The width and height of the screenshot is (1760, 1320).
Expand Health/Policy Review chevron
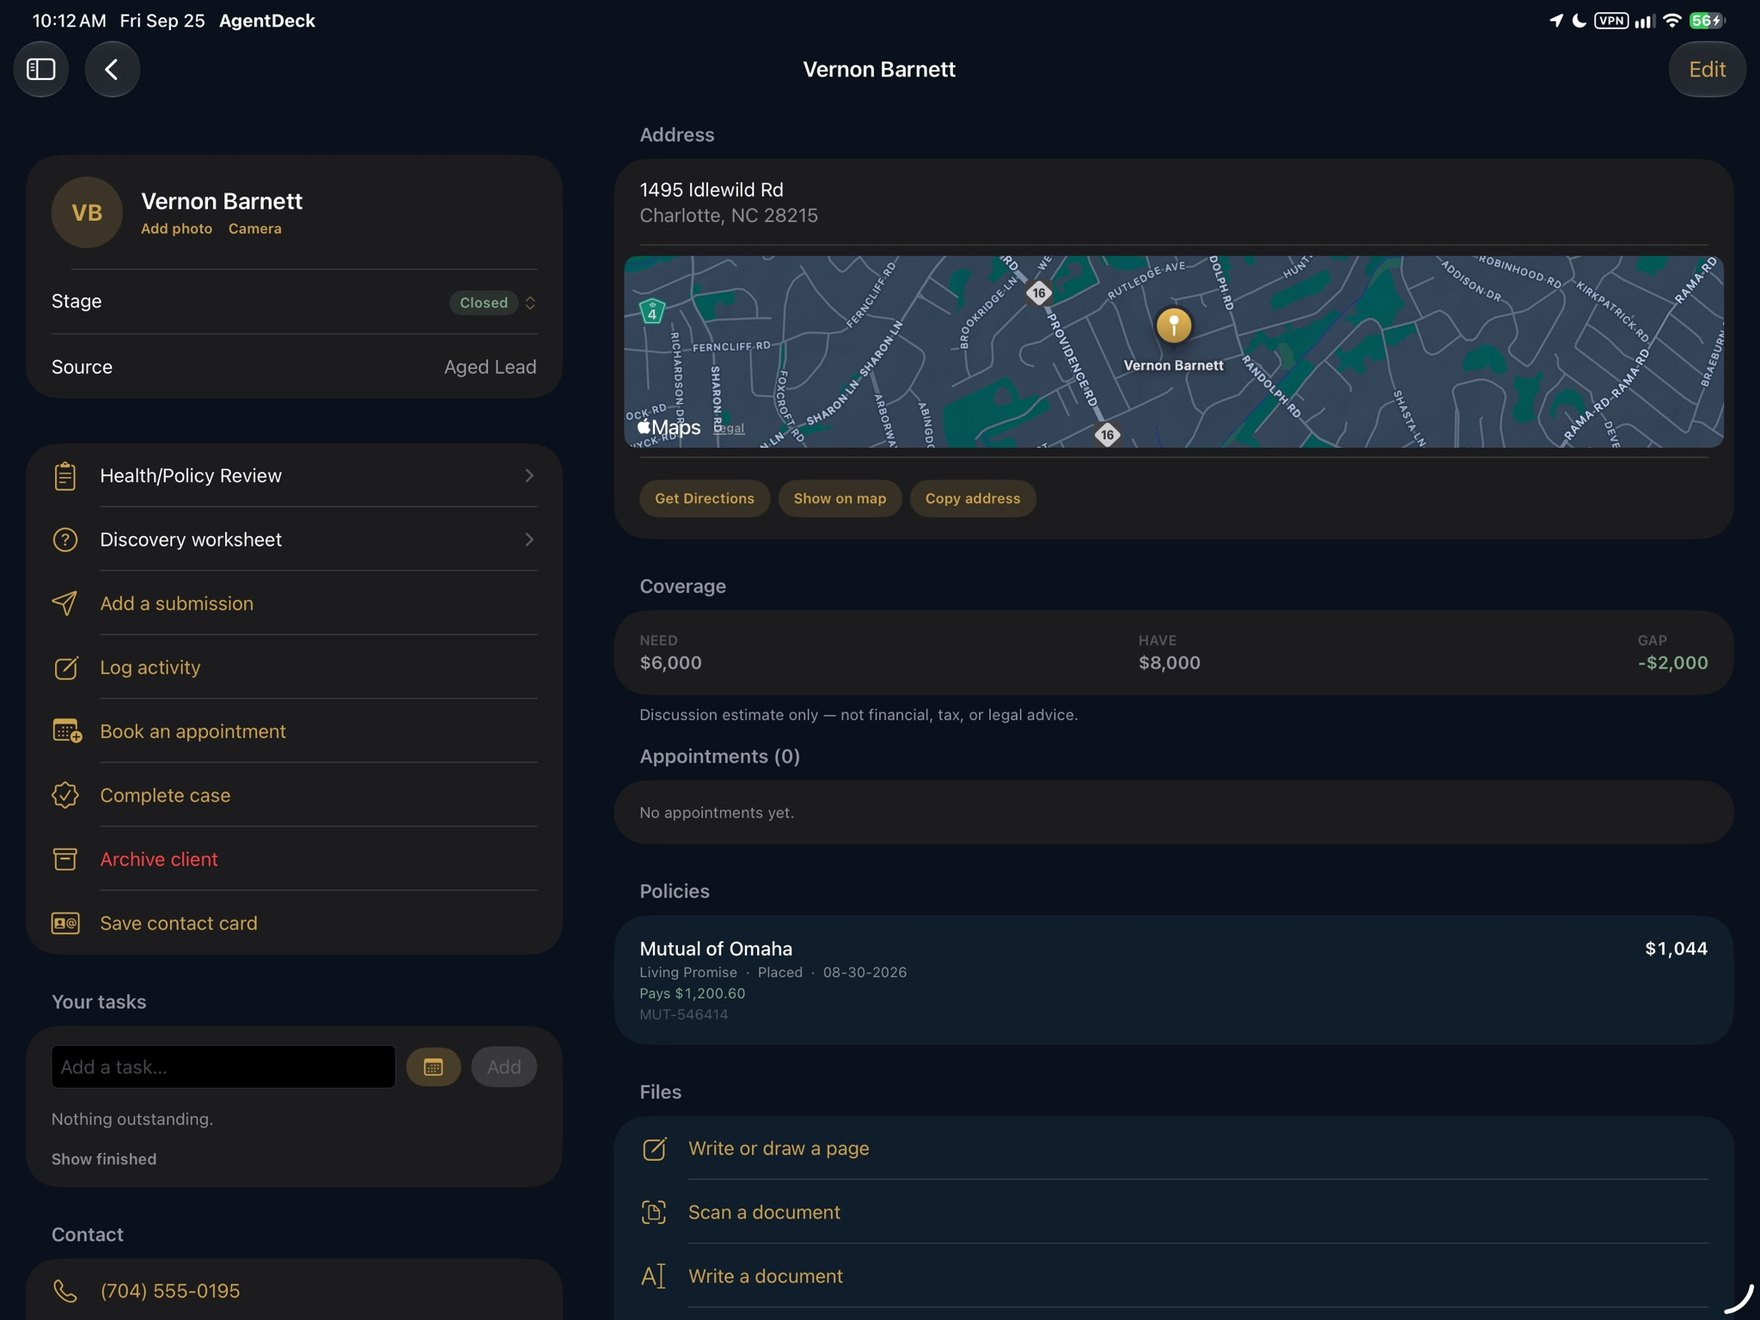(x=529, y=476)
